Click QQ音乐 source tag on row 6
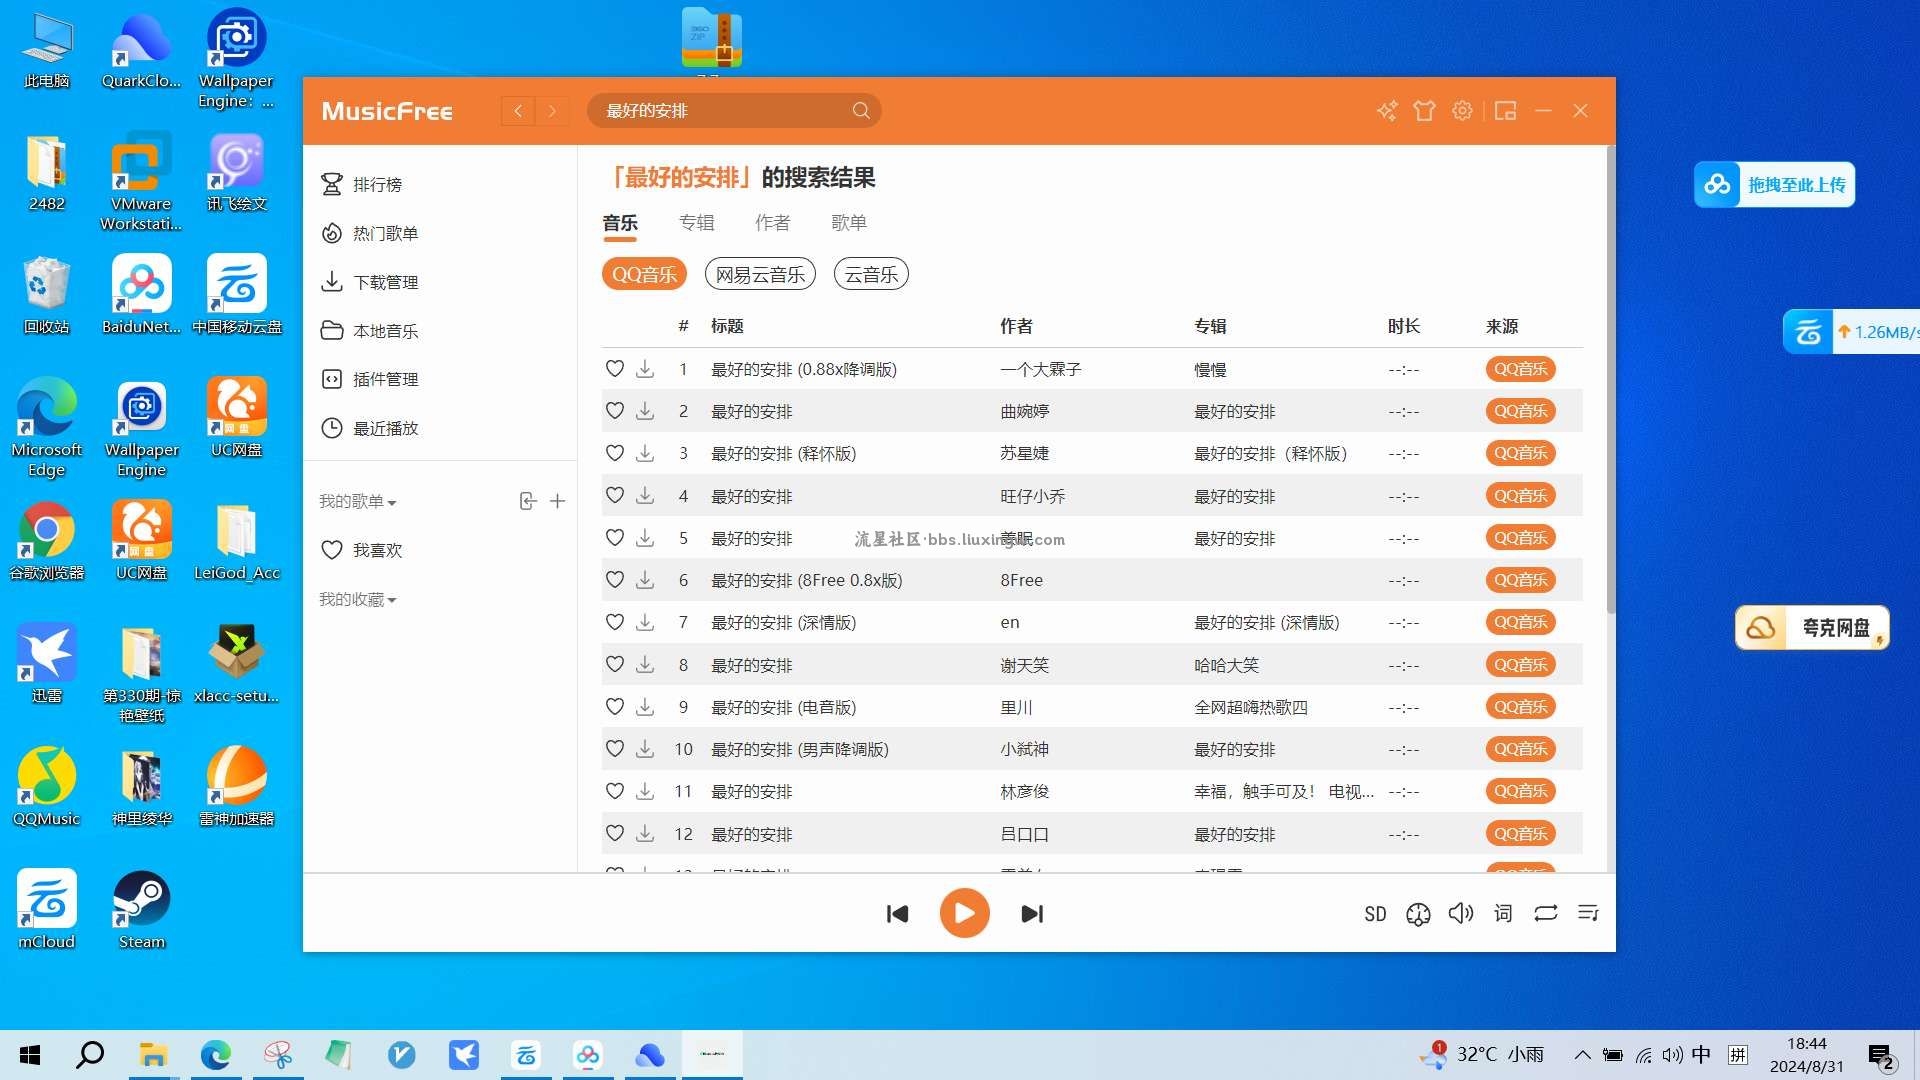This screenshot has height=1080, width=1920. (1520, 580)
